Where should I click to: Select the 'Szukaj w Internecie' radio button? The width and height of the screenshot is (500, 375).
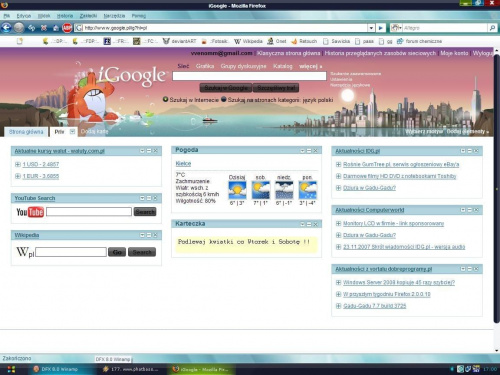coord(165,99)
